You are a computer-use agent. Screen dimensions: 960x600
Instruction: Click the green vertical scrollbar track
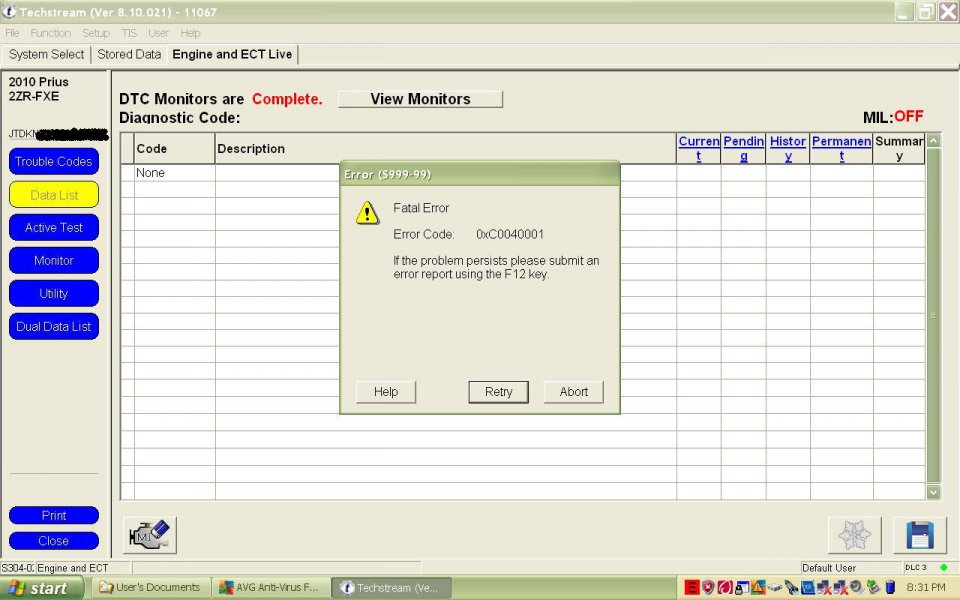(x=933, y=316)
